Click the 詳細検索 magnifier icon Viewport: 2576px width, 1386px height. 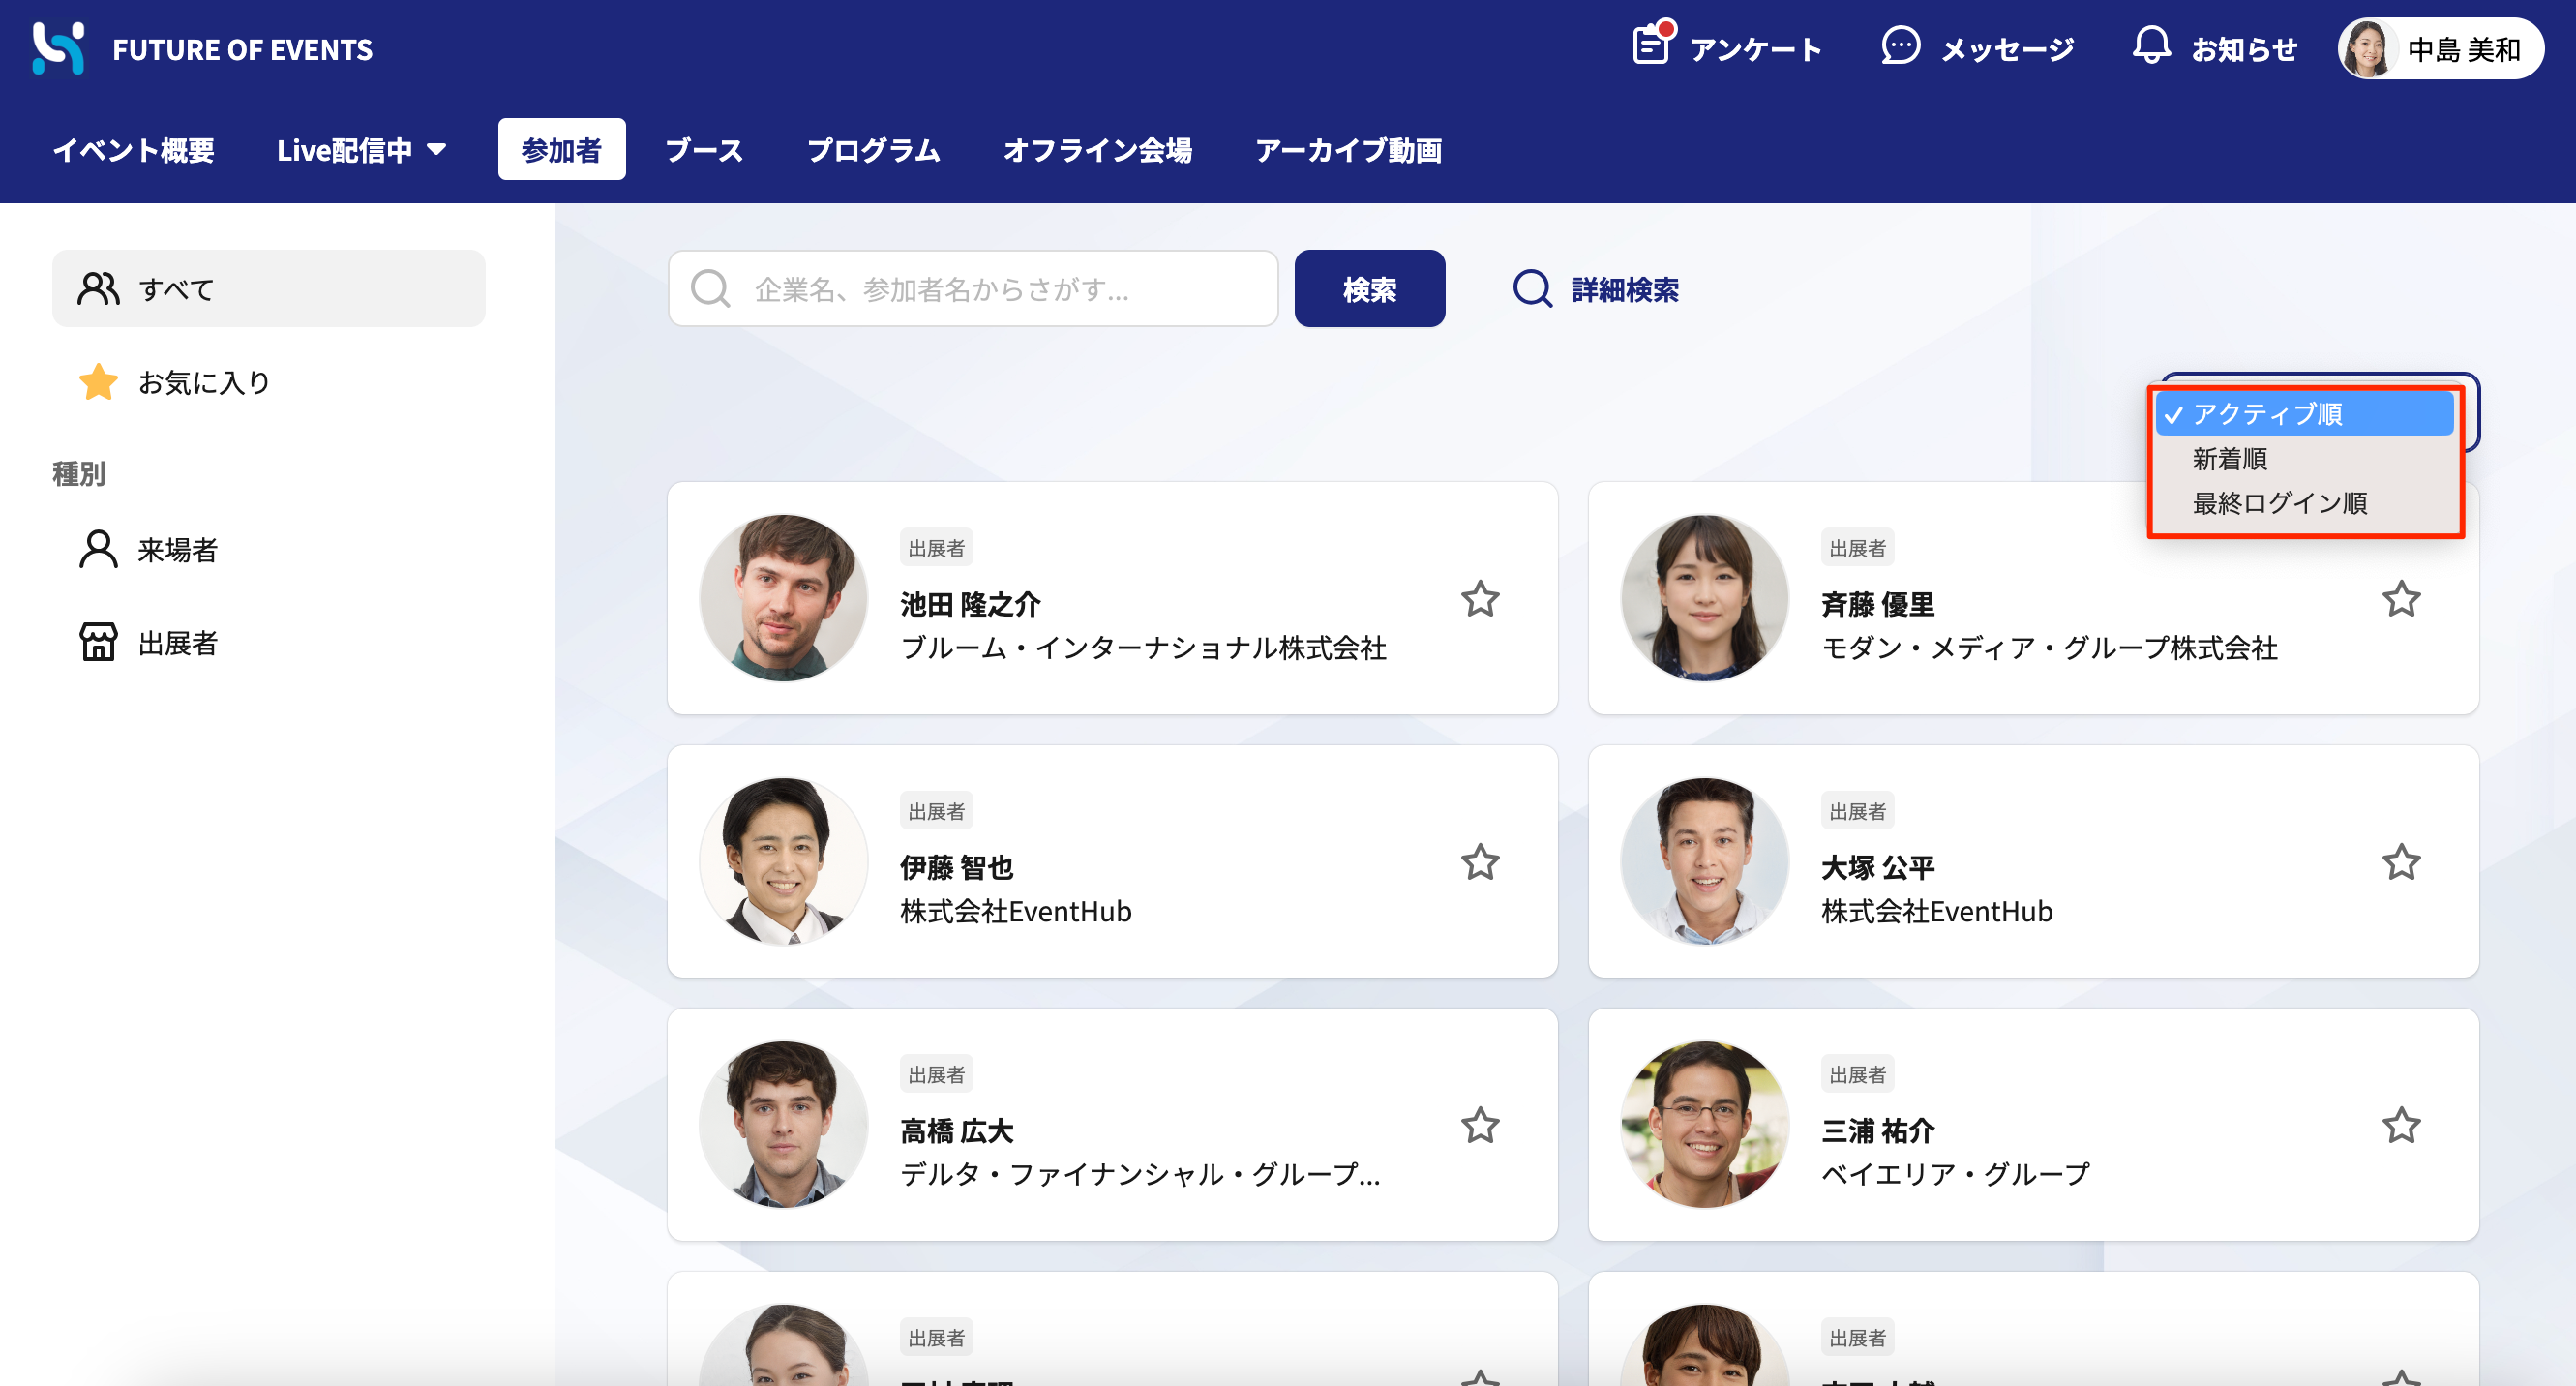[x=1532, y=289]
